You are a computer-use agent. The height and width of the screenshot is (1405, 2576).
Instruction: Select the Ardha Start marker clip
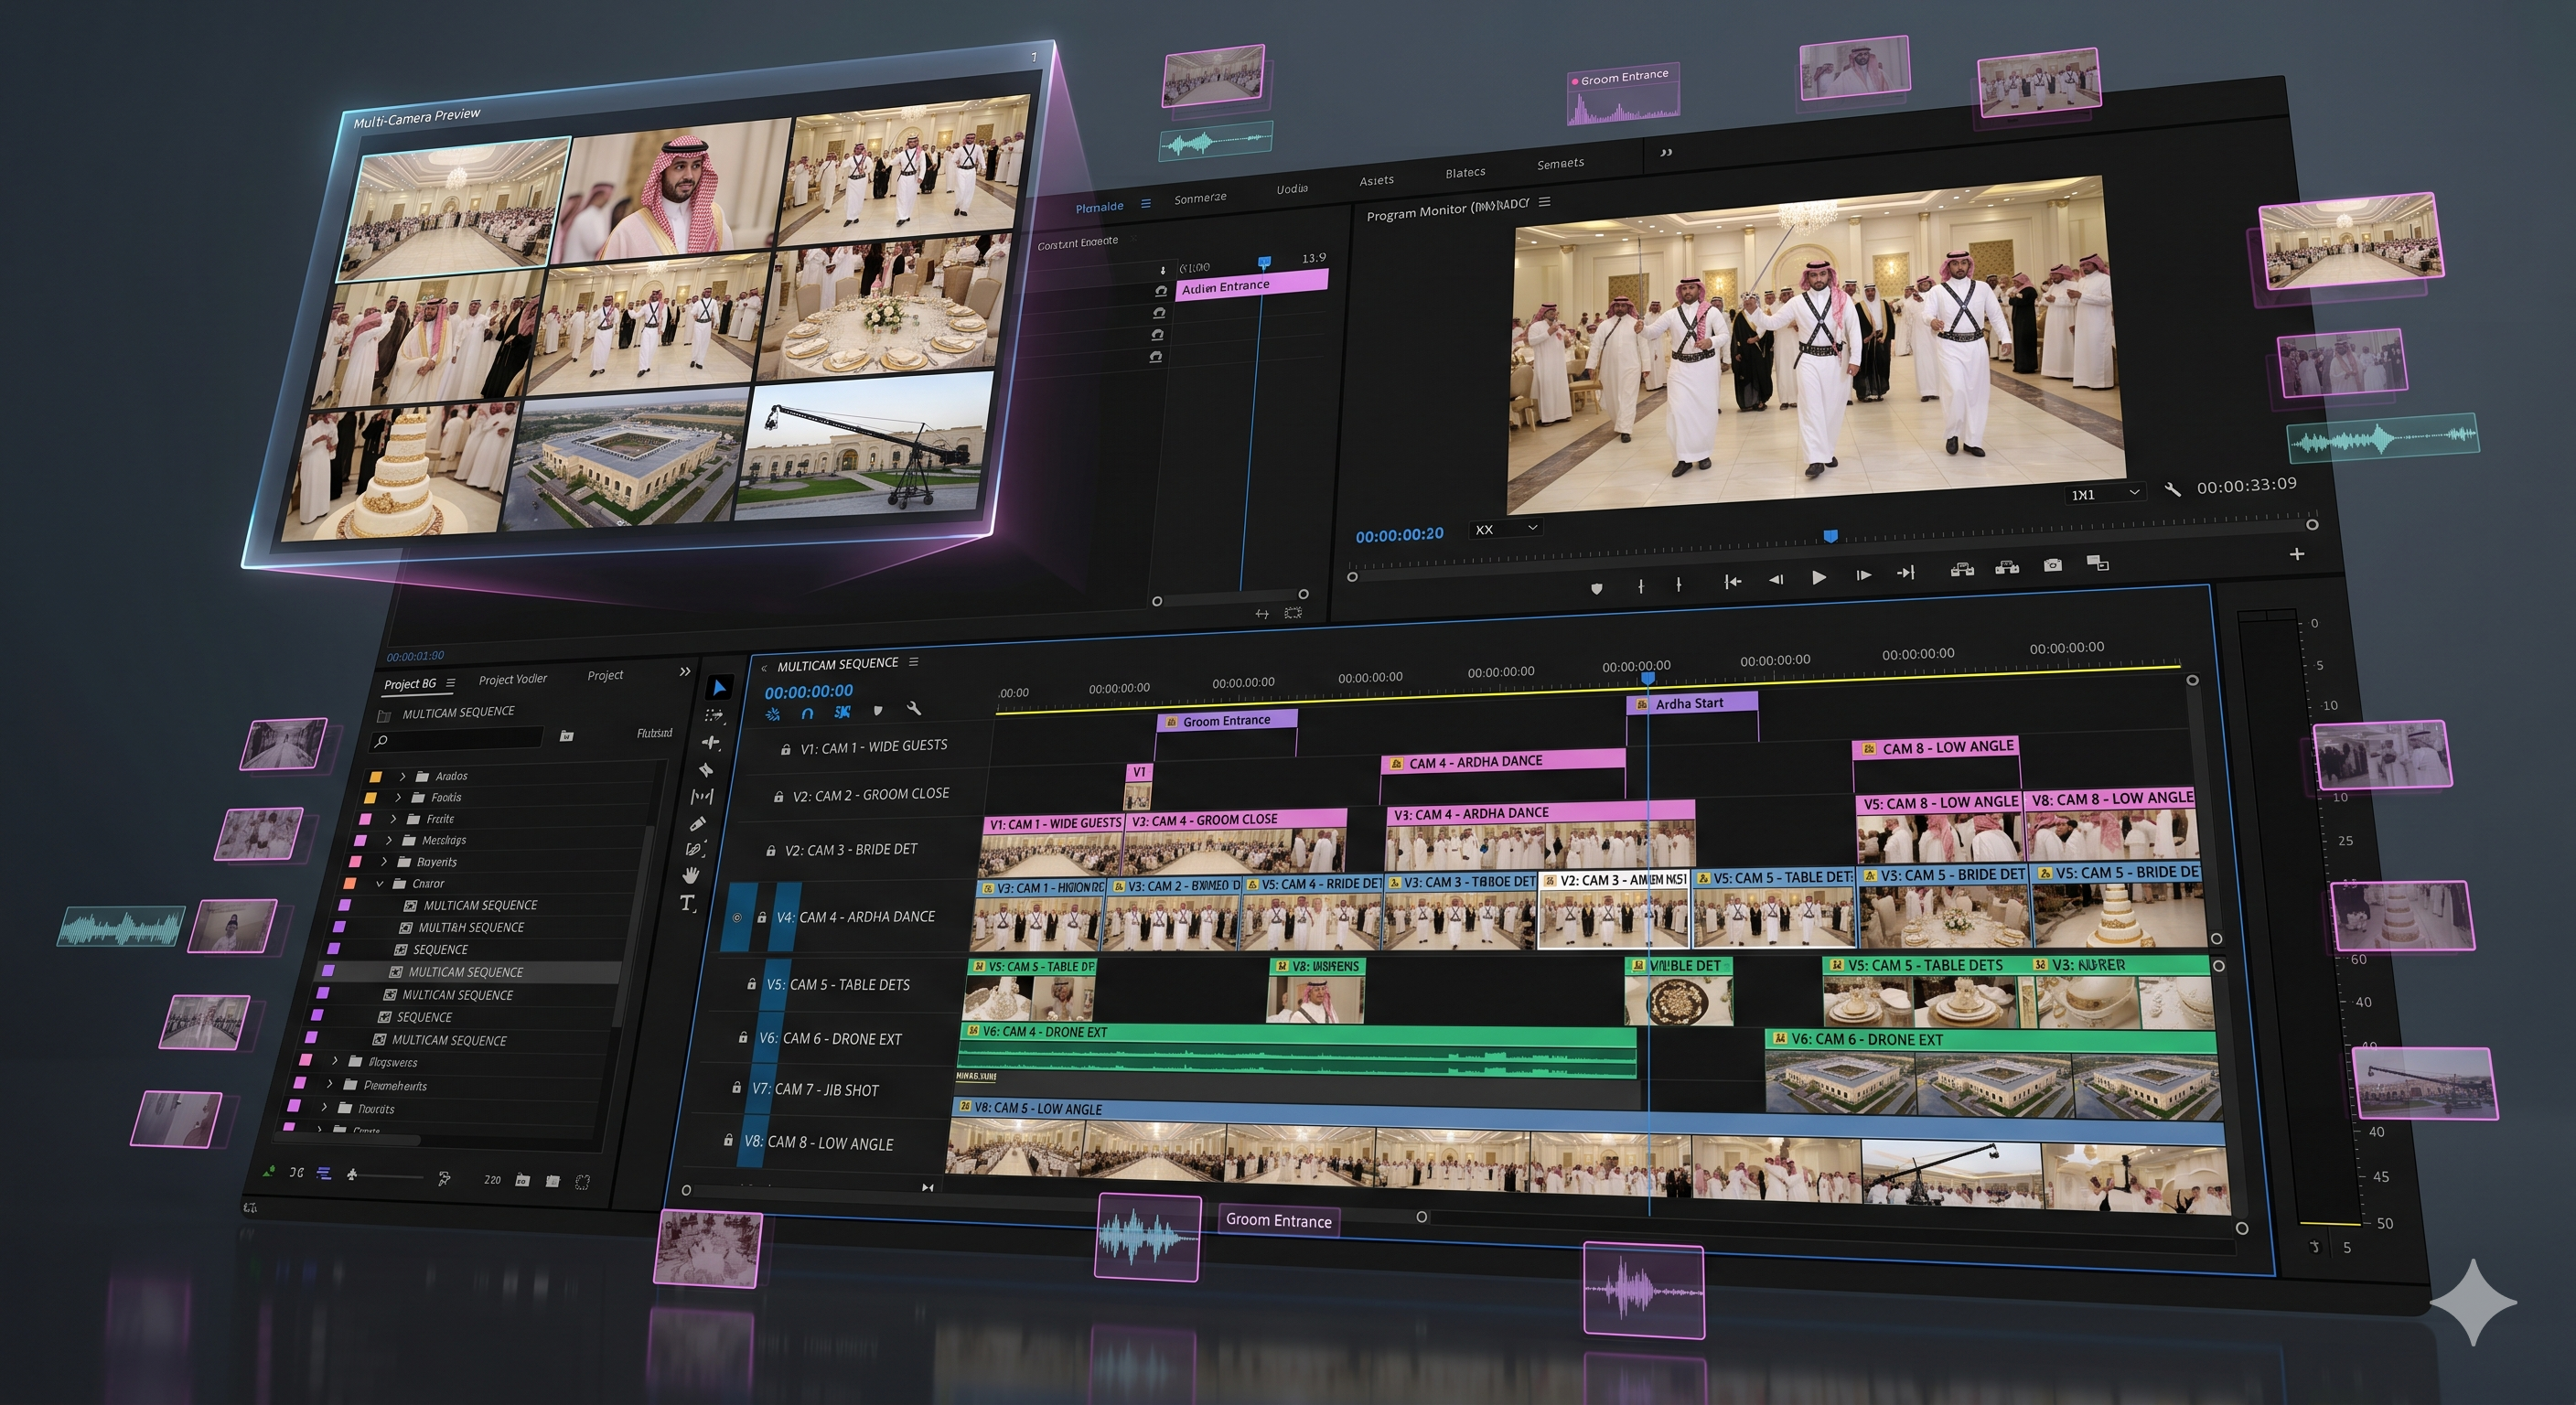pyautogui.click(x=1691, y=703)
